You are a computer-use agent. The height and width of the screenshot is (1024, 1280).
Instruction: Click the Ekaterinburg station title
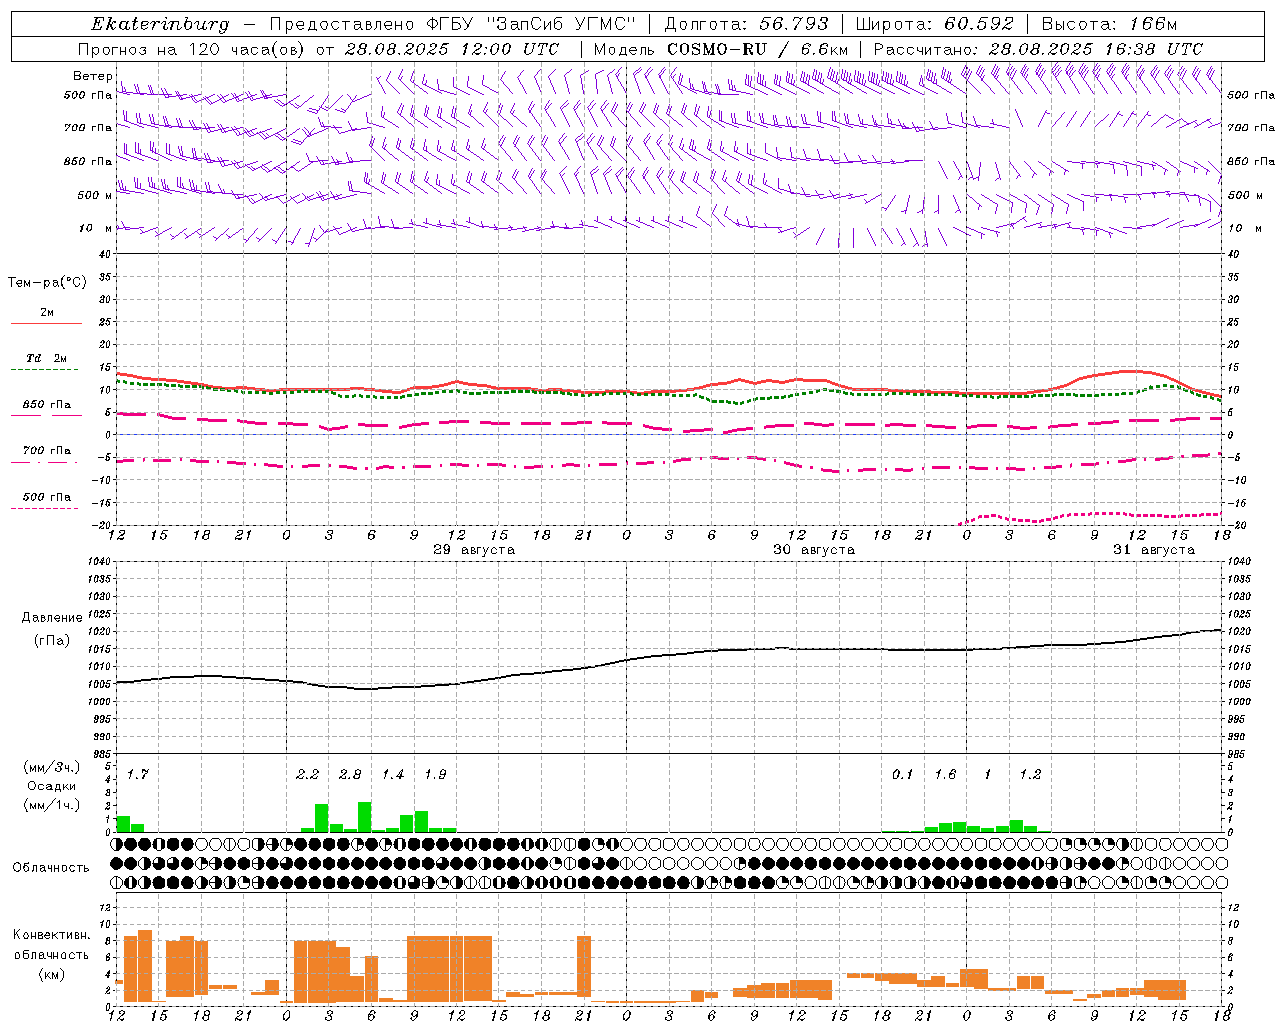pyautogui.click(x=160, y=24)
